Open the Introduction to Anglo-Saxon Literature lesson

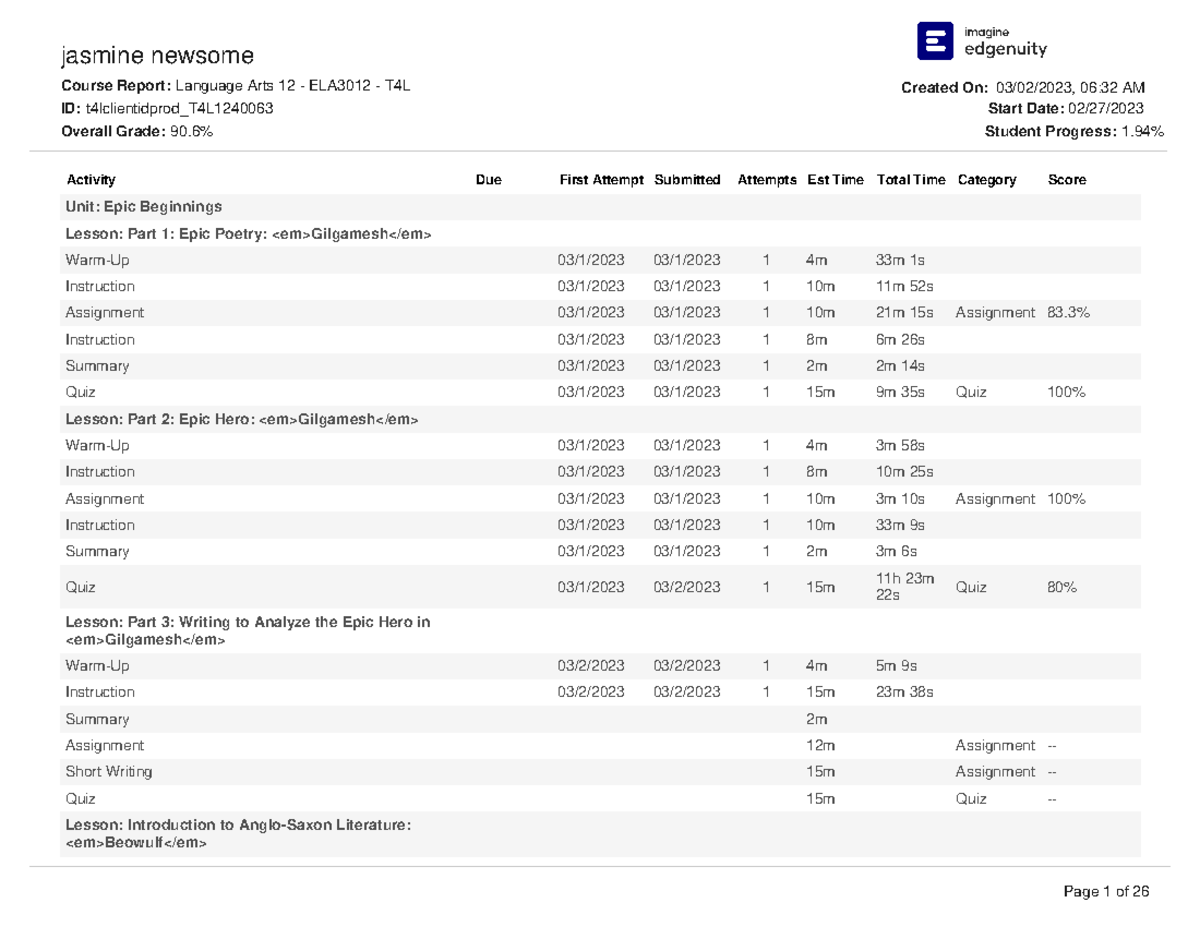point(239,834)
